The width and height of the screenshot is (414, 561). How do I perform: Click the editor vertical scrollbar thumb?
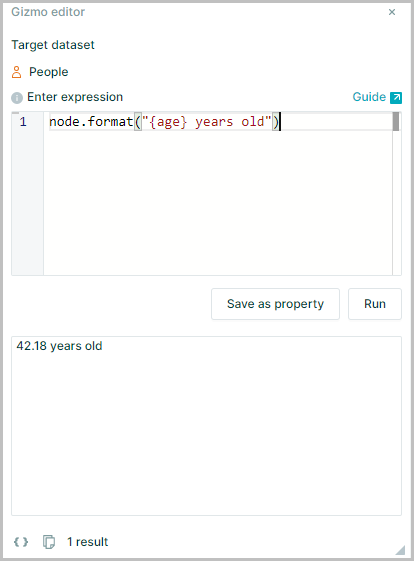click(x=396, y=122)
